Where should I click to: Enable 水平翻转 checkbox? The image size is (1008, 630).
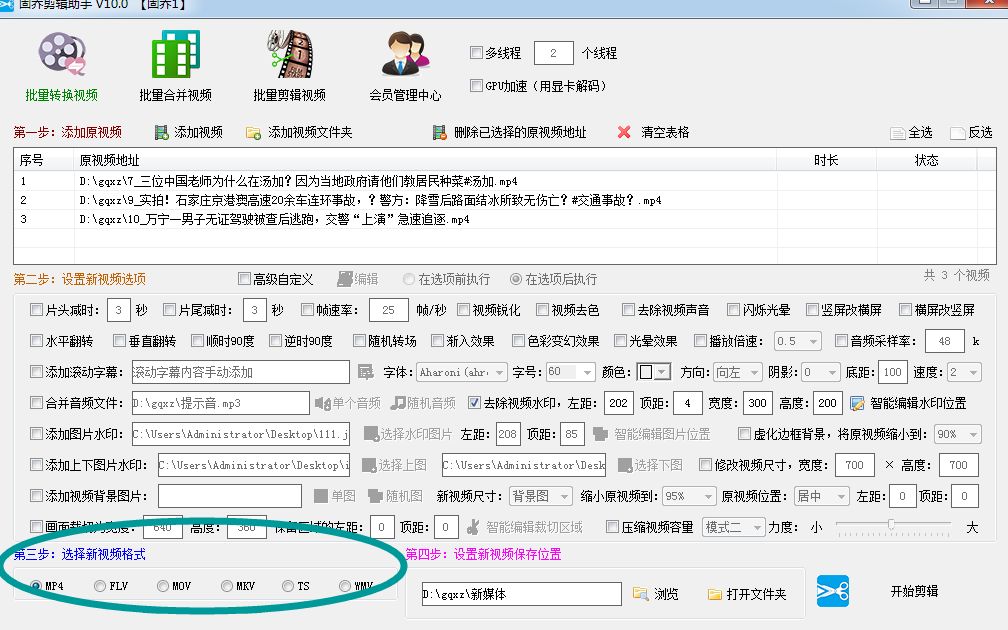[x=37, y=340]
